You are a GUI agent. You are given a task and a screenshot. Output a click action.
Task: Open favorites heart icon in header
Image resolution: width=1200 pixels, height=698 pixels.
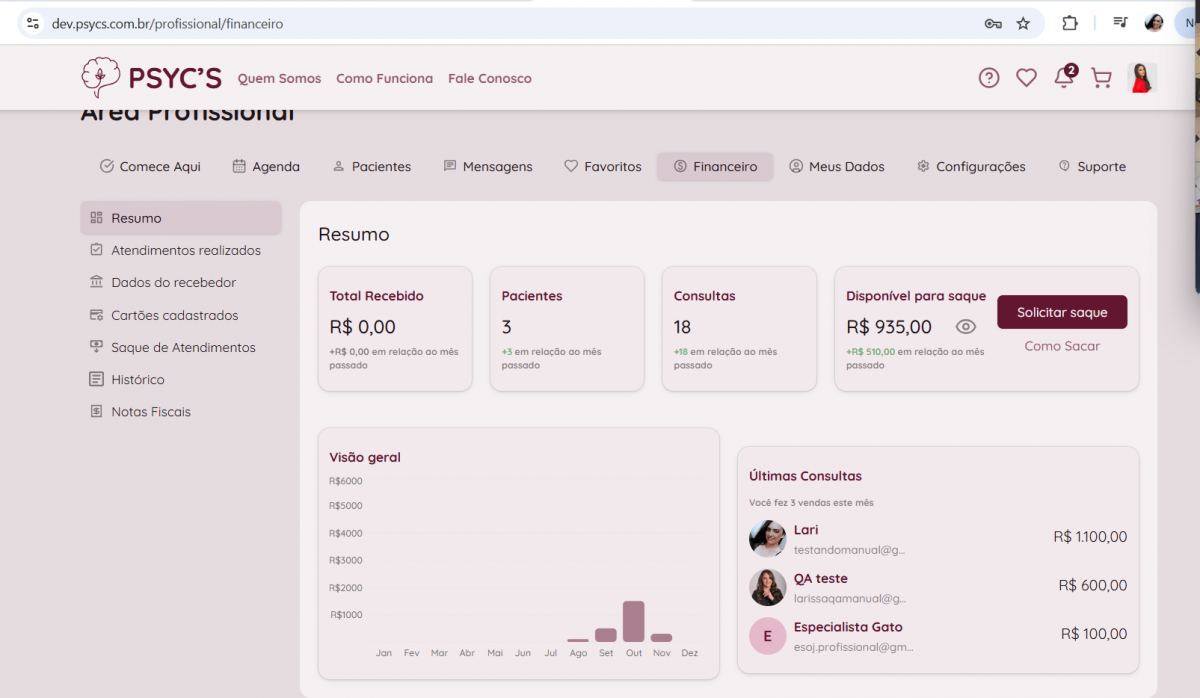(1026, 78)
